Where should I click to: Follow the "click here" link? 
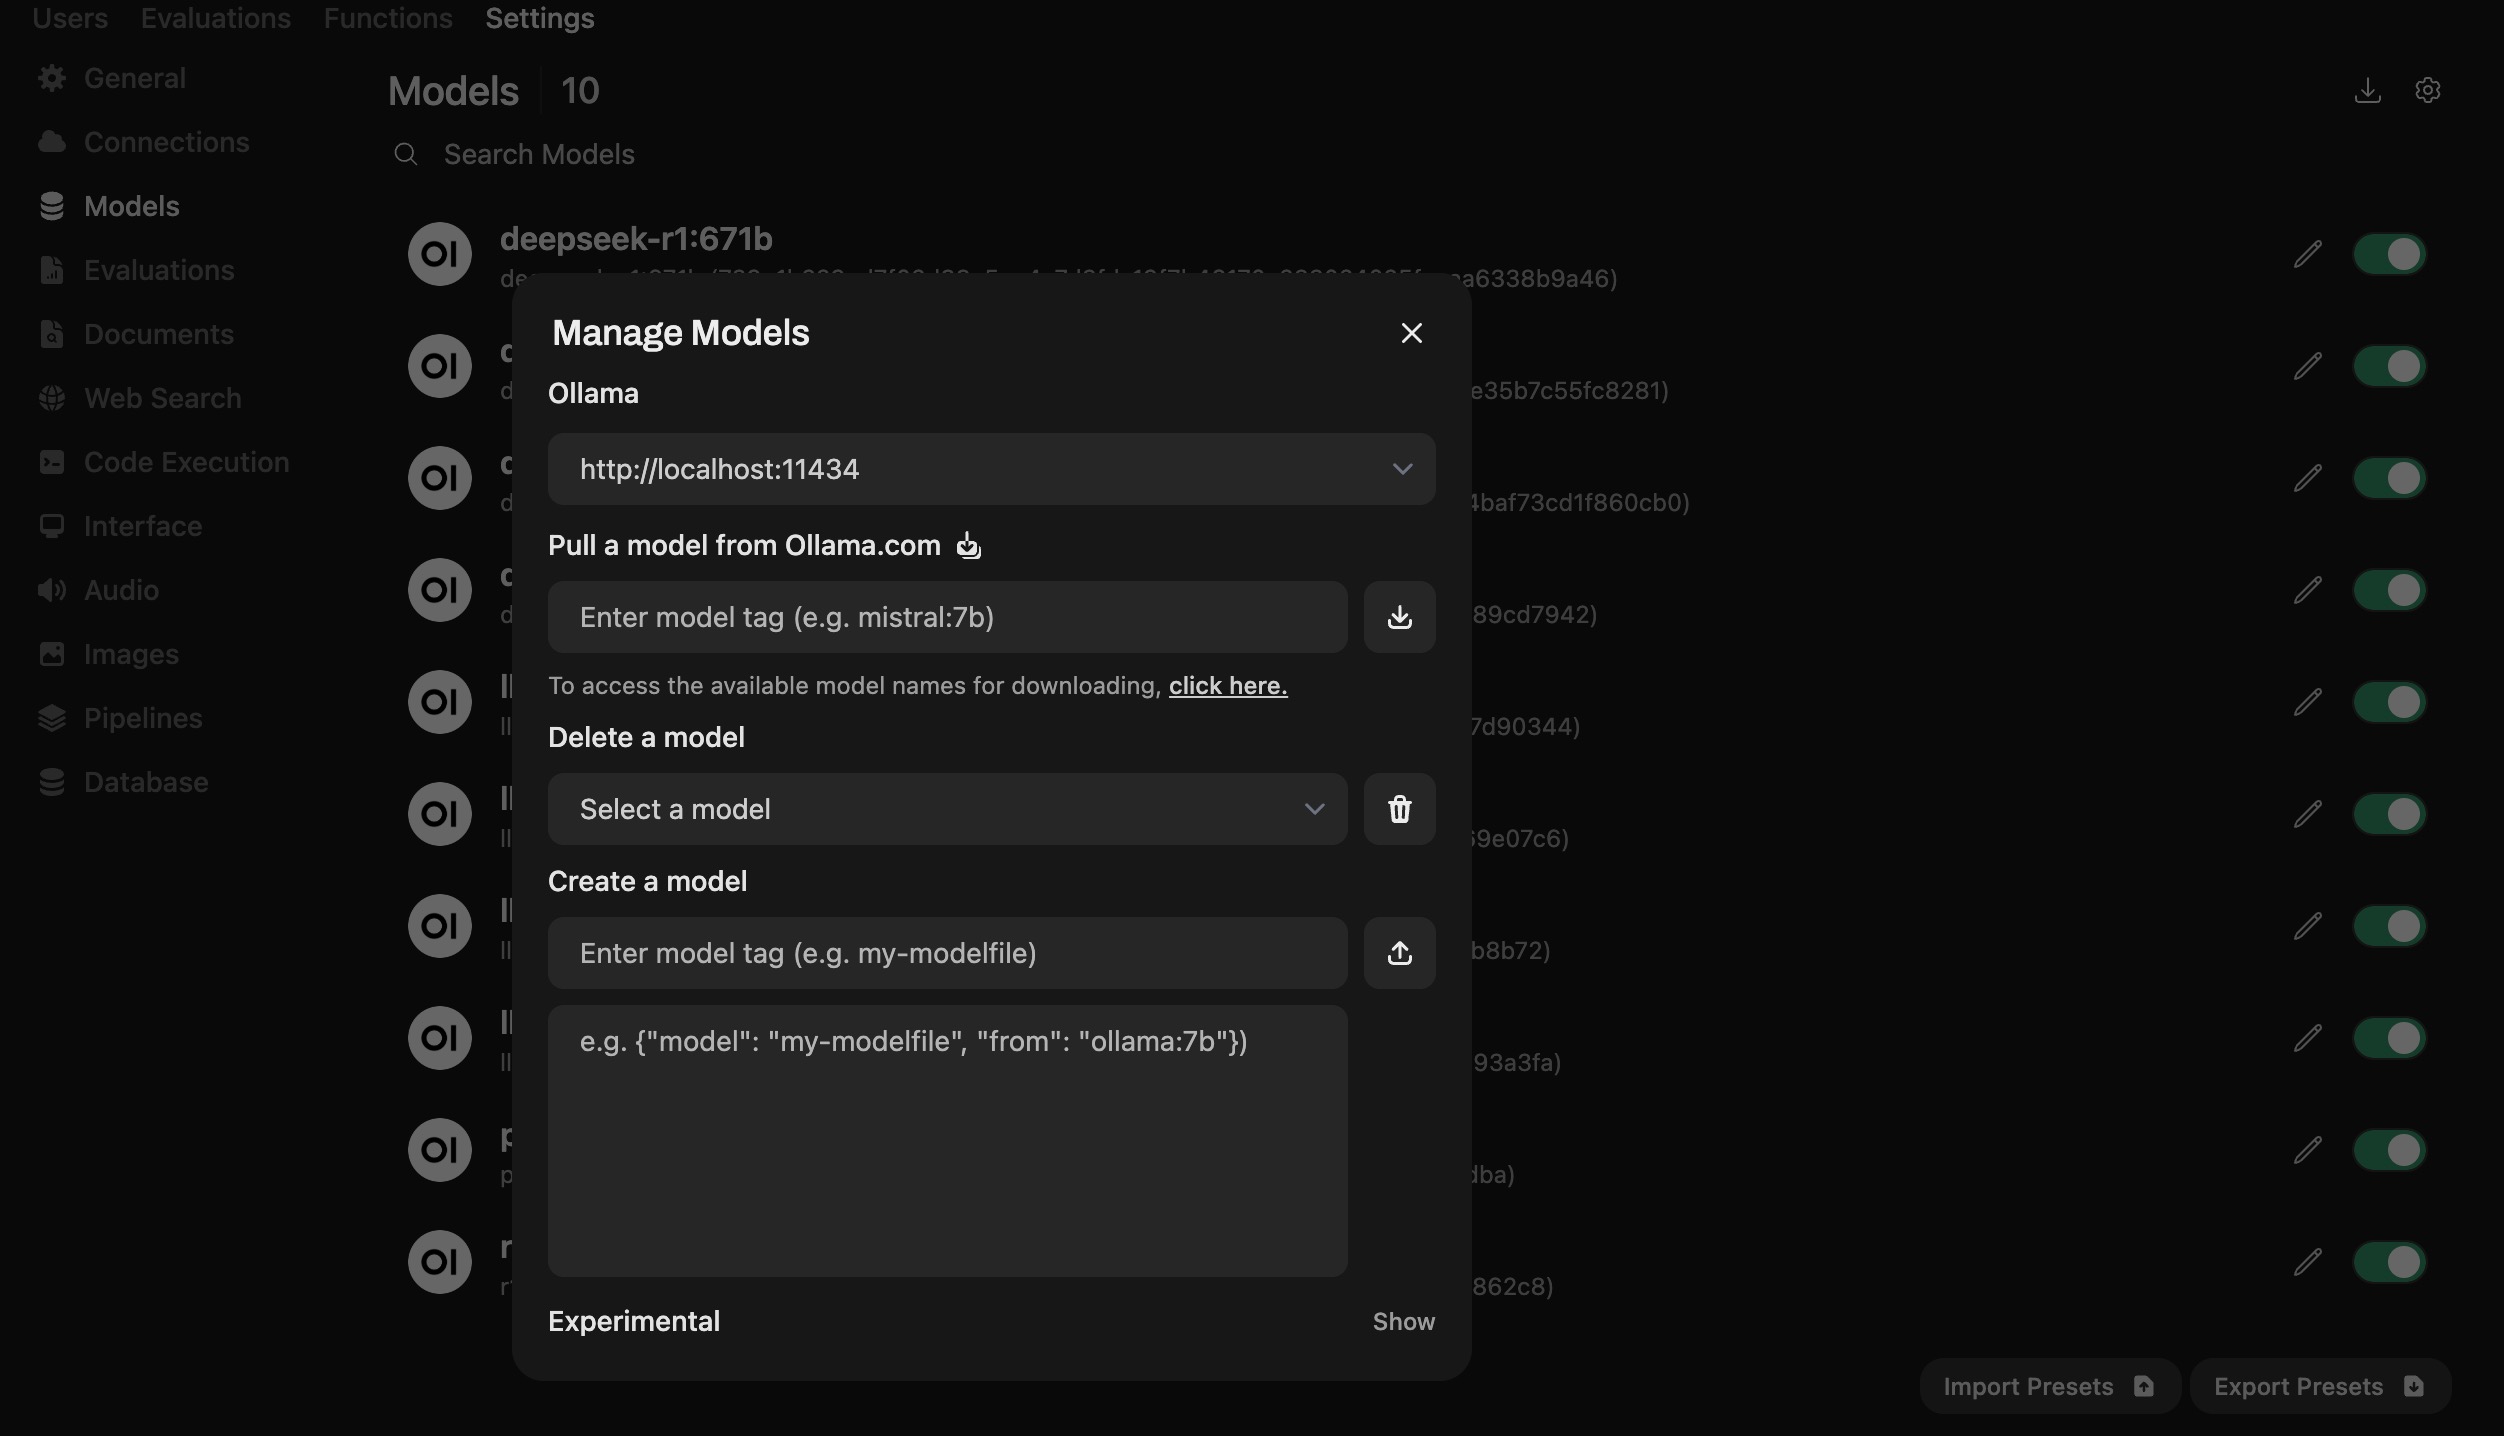click(x=1227, y=686)
